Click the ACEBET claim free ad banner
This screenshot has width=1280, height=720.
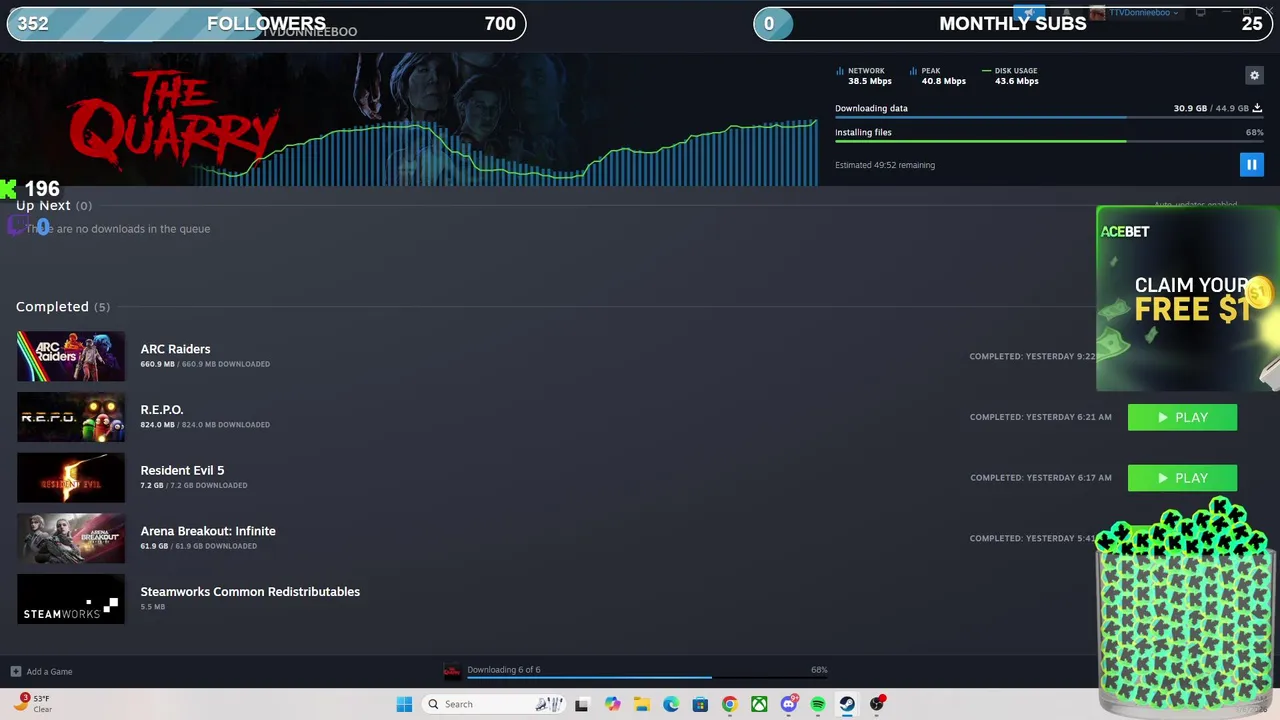tap(1188, 298)
